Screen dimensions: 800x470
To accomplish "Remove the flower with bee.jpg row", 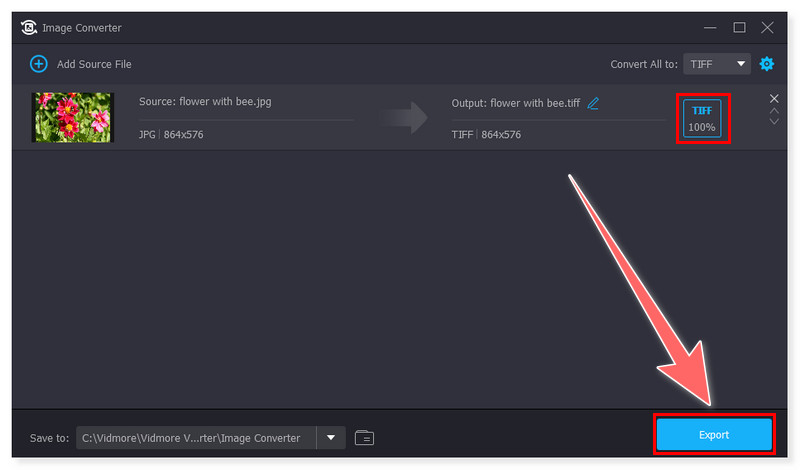I will 774,98.
